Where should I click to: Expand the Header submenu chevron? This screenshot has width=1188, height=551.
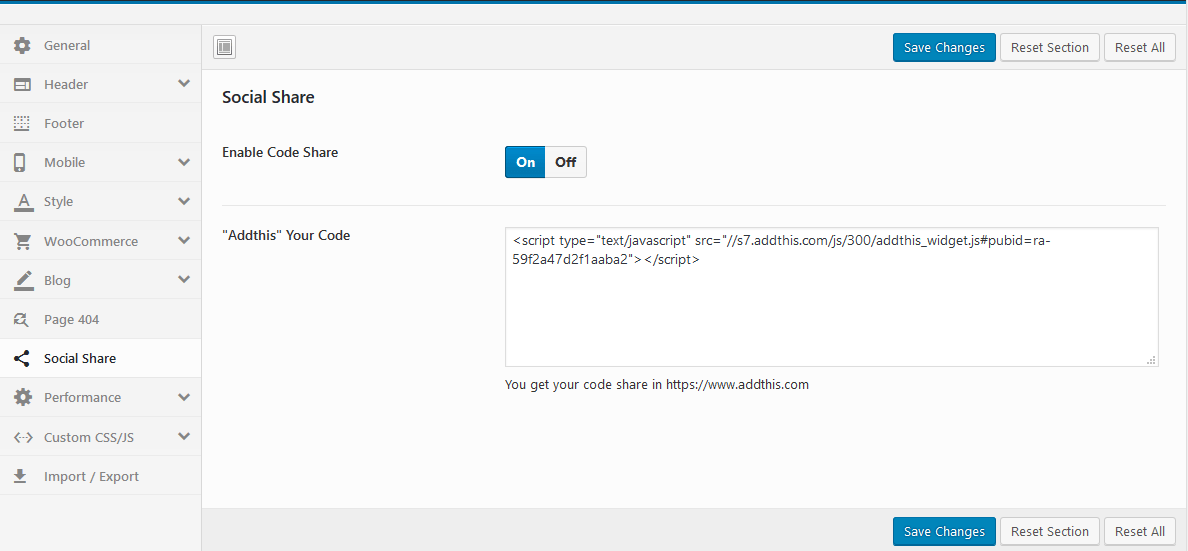(x=183, y=83)
